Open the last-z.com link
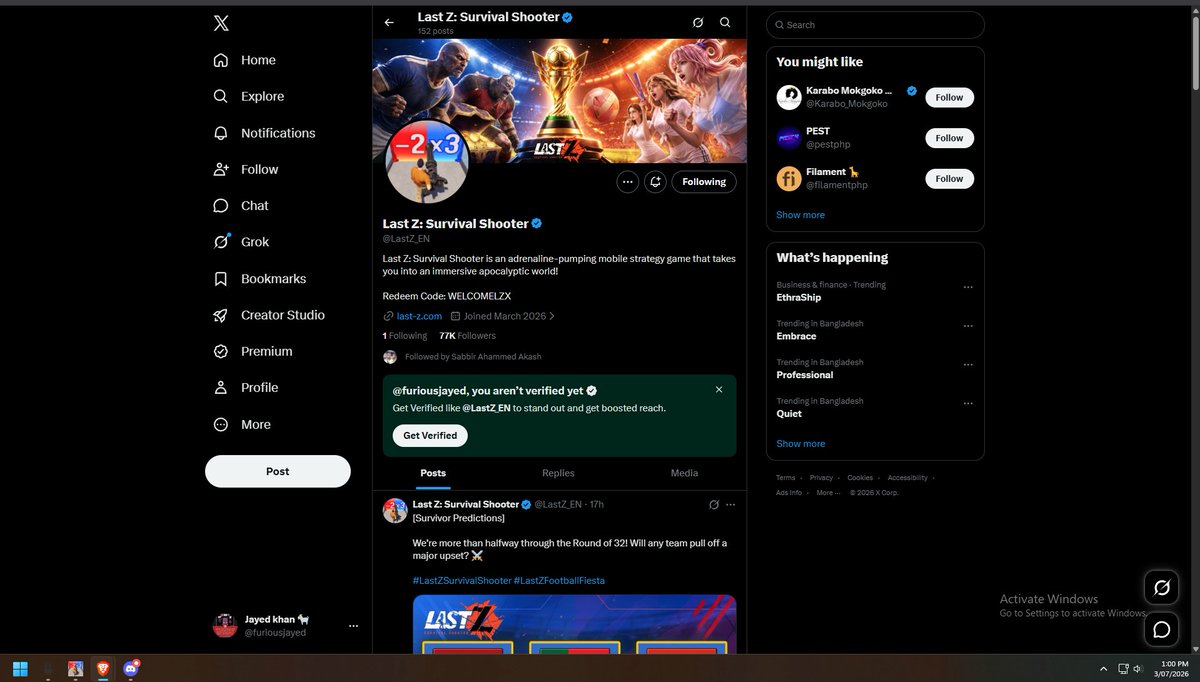 (x=419, y=316)
